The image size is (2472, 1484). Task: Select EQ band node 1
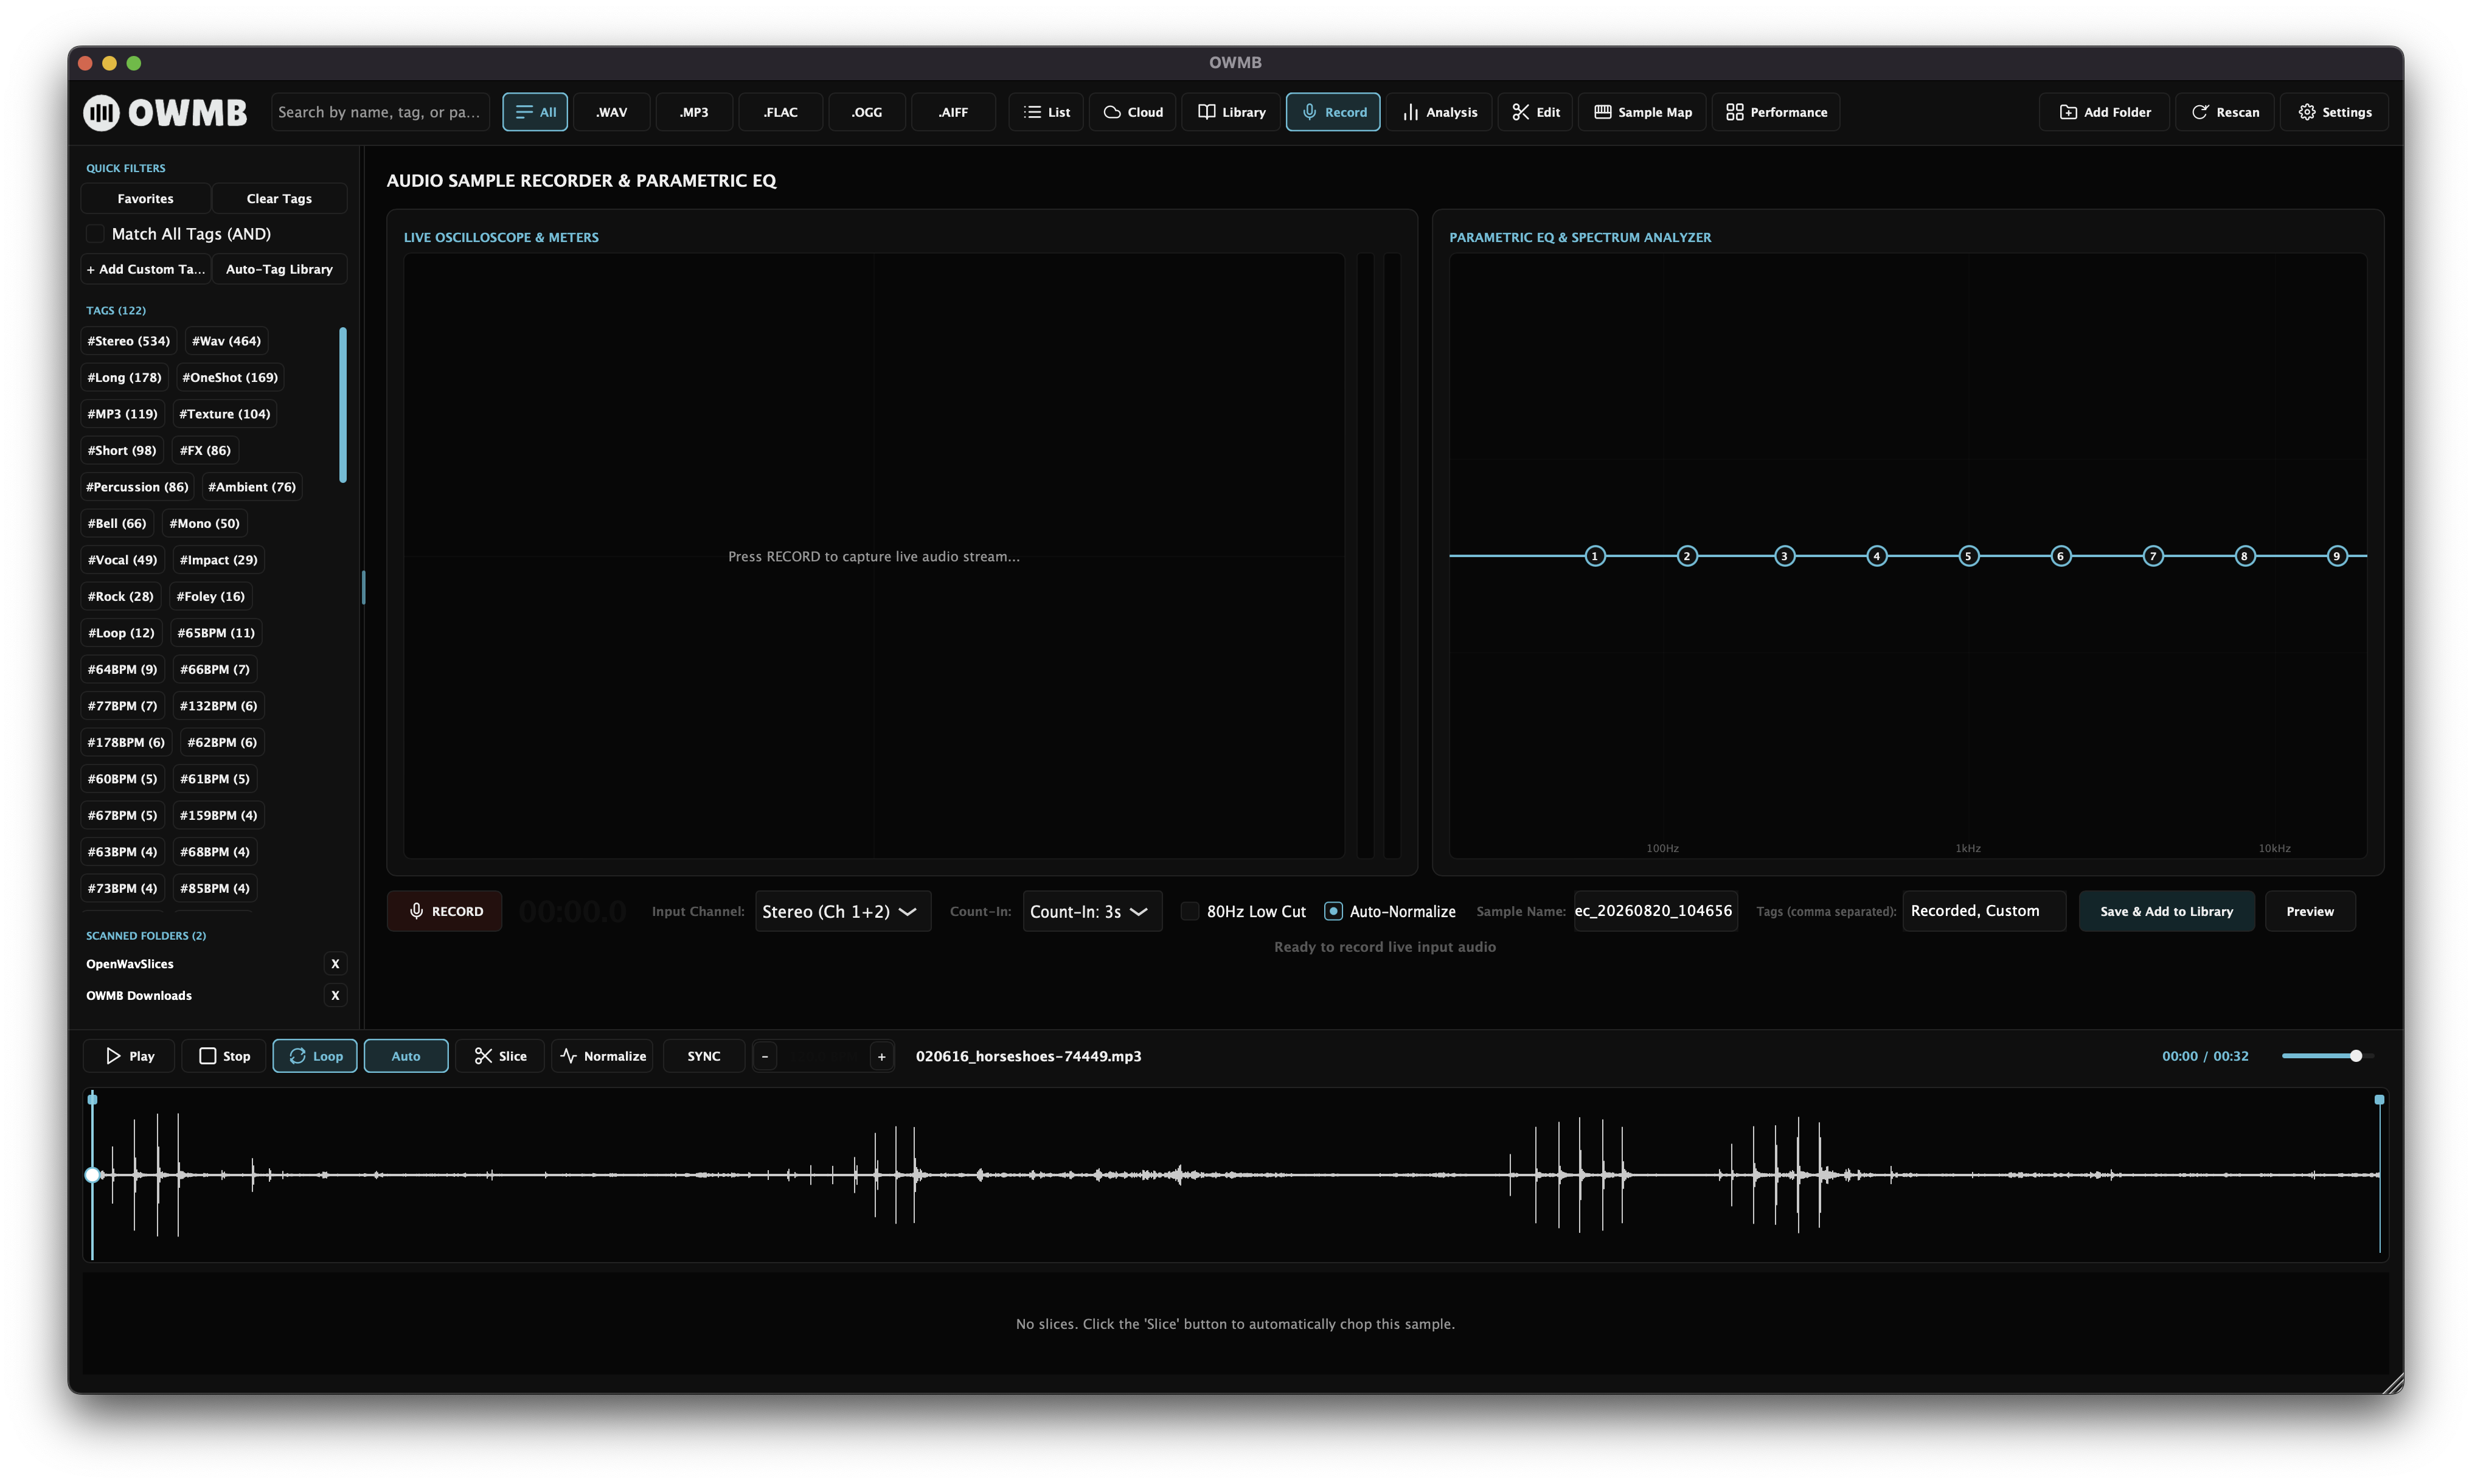1595,556
